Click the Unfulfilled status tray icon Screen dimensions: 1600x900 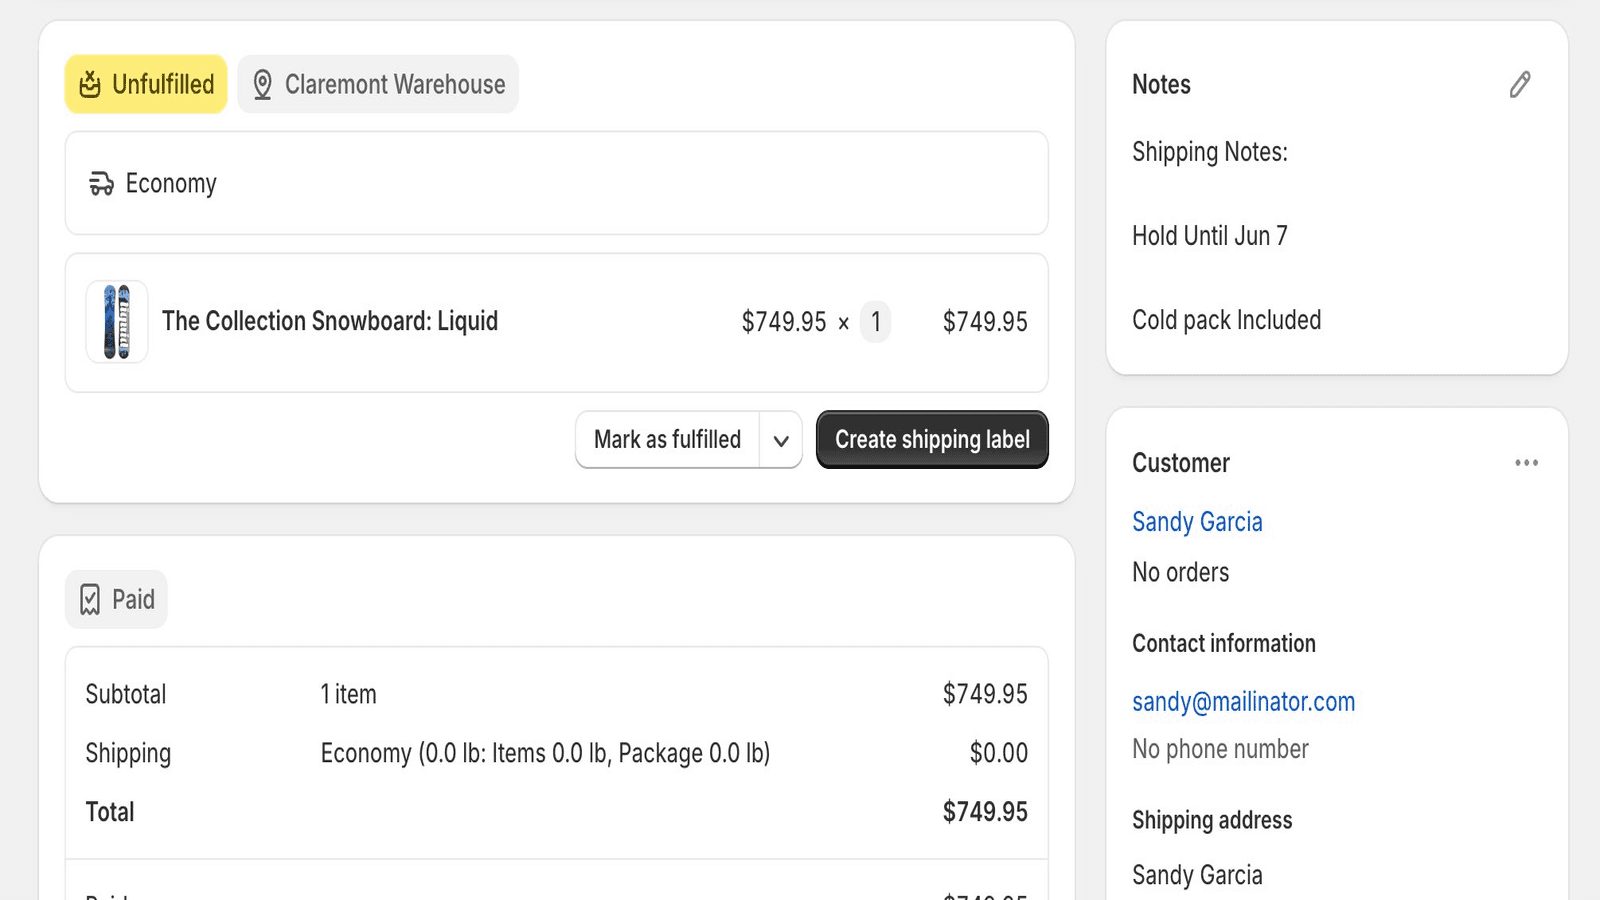(90, 84)
